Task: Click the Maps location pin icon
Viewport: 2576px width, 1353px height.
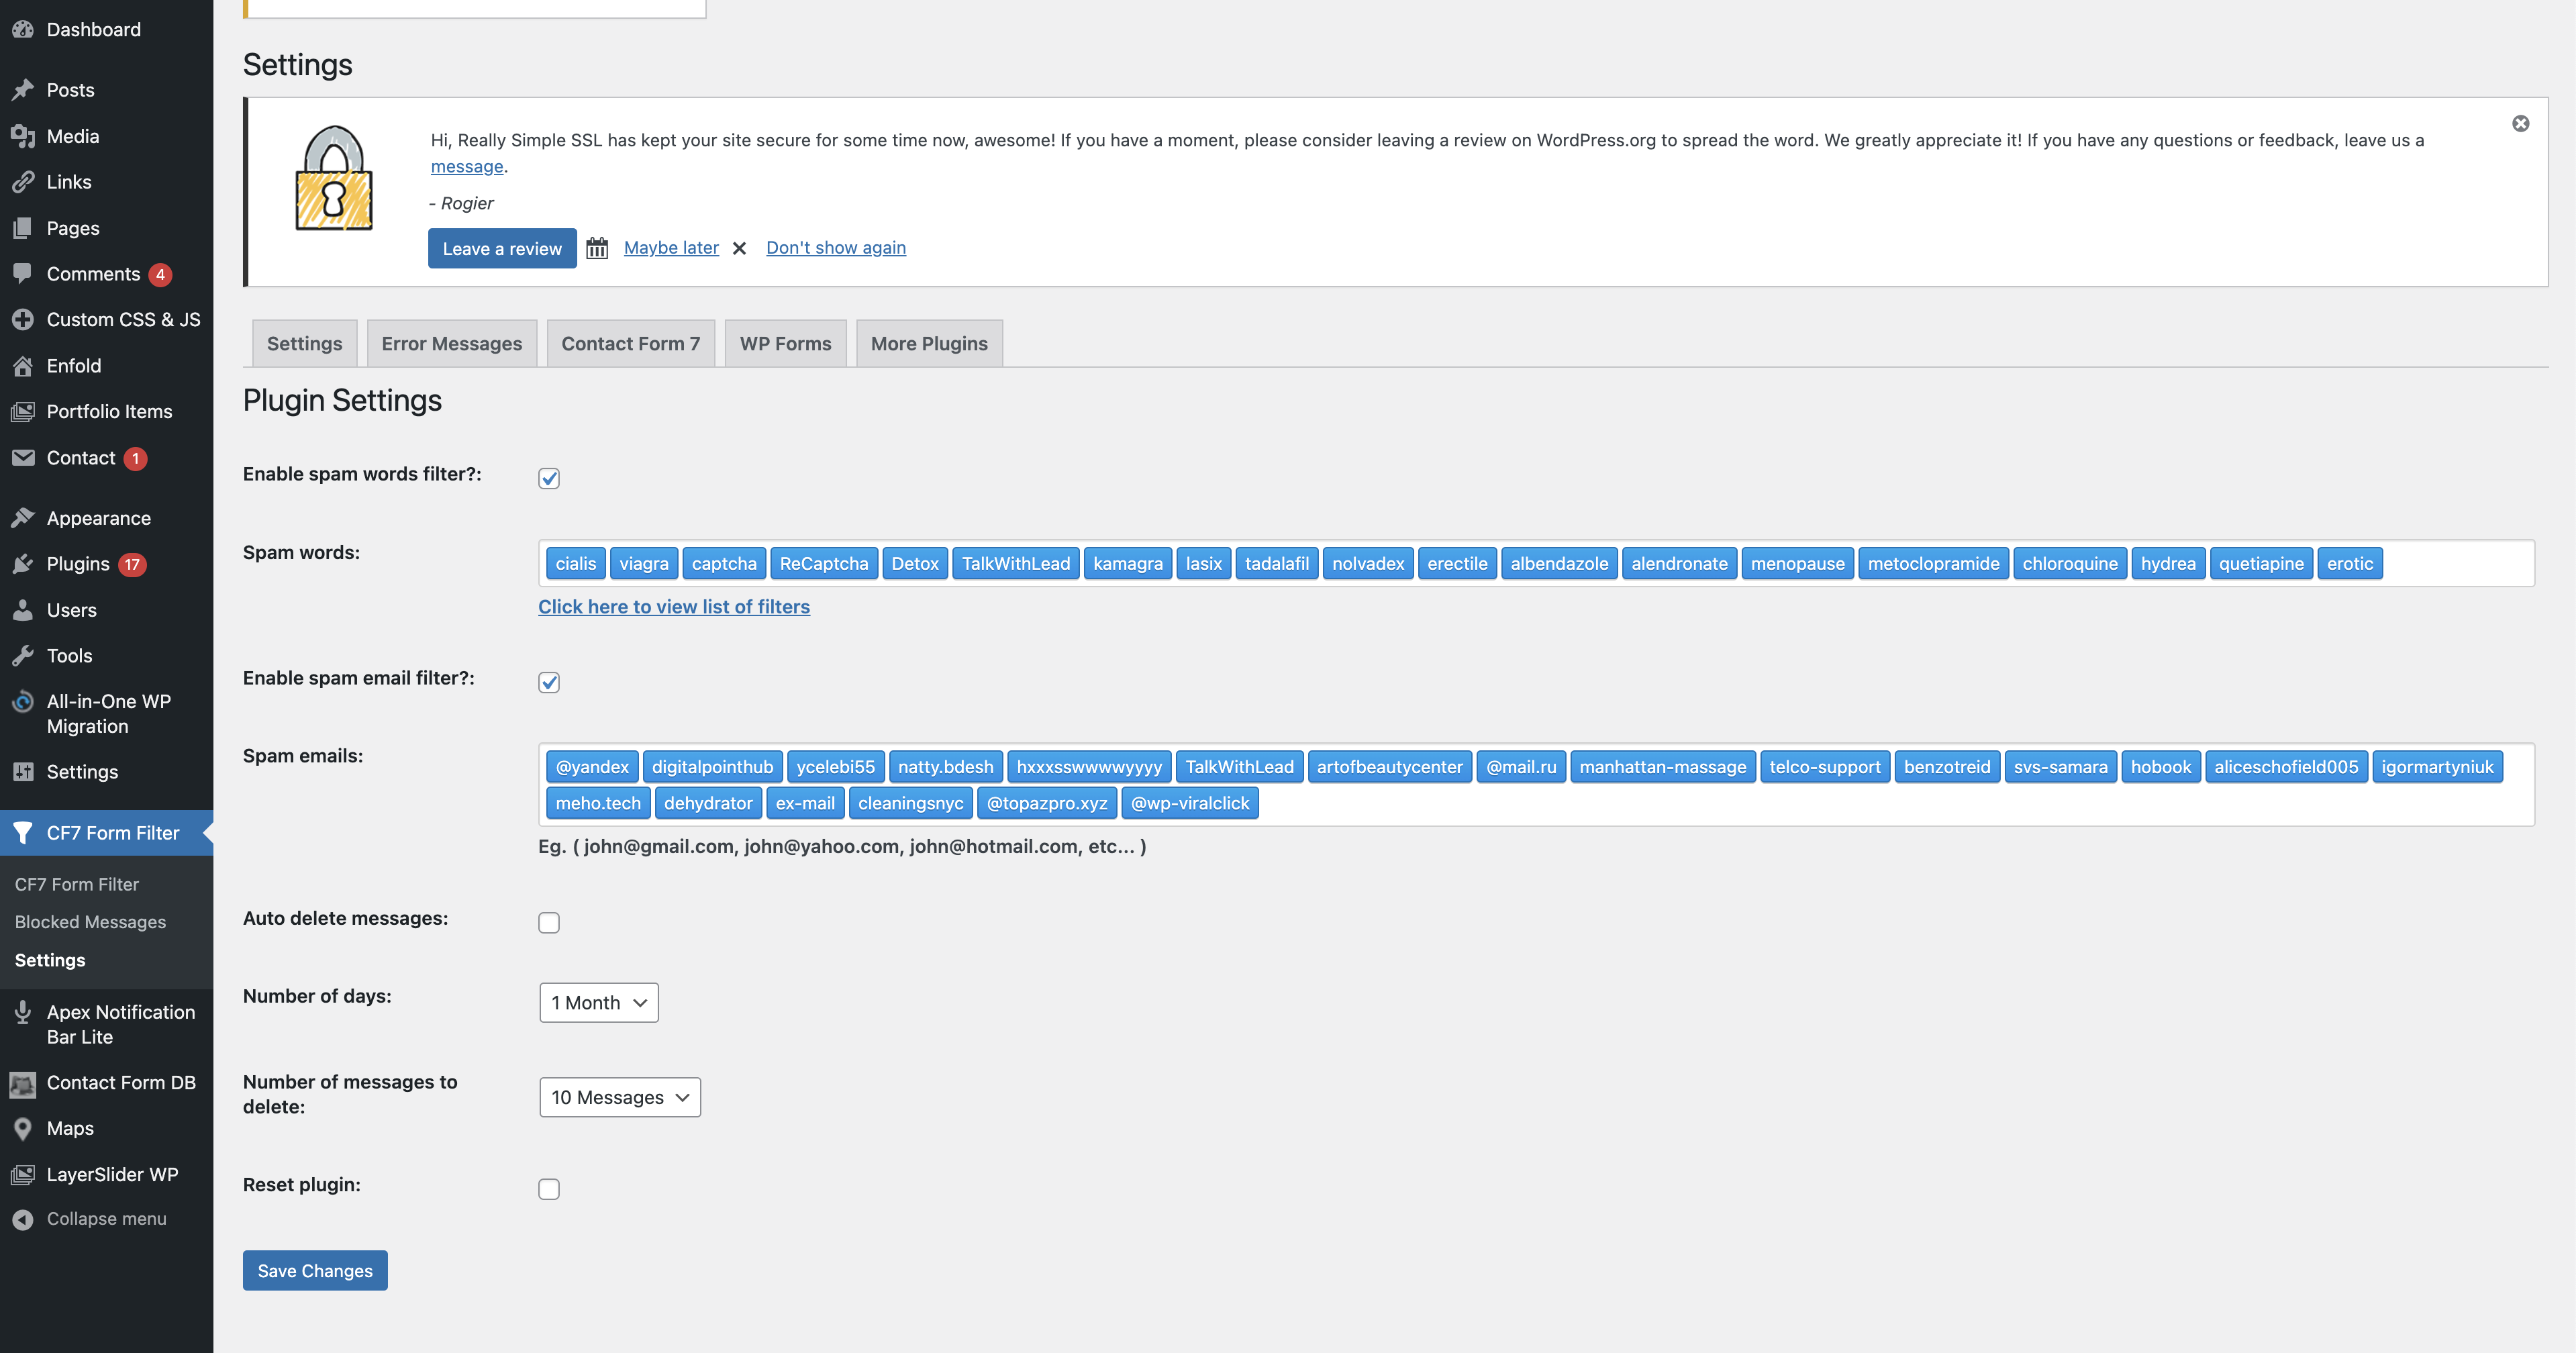Action: [x=23, y=1129]
